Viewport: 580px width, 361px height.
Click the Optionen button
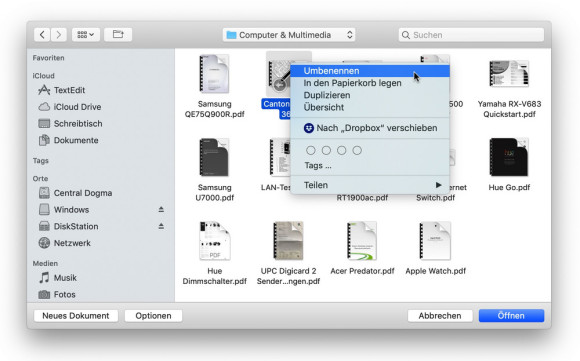click(153, 316)
